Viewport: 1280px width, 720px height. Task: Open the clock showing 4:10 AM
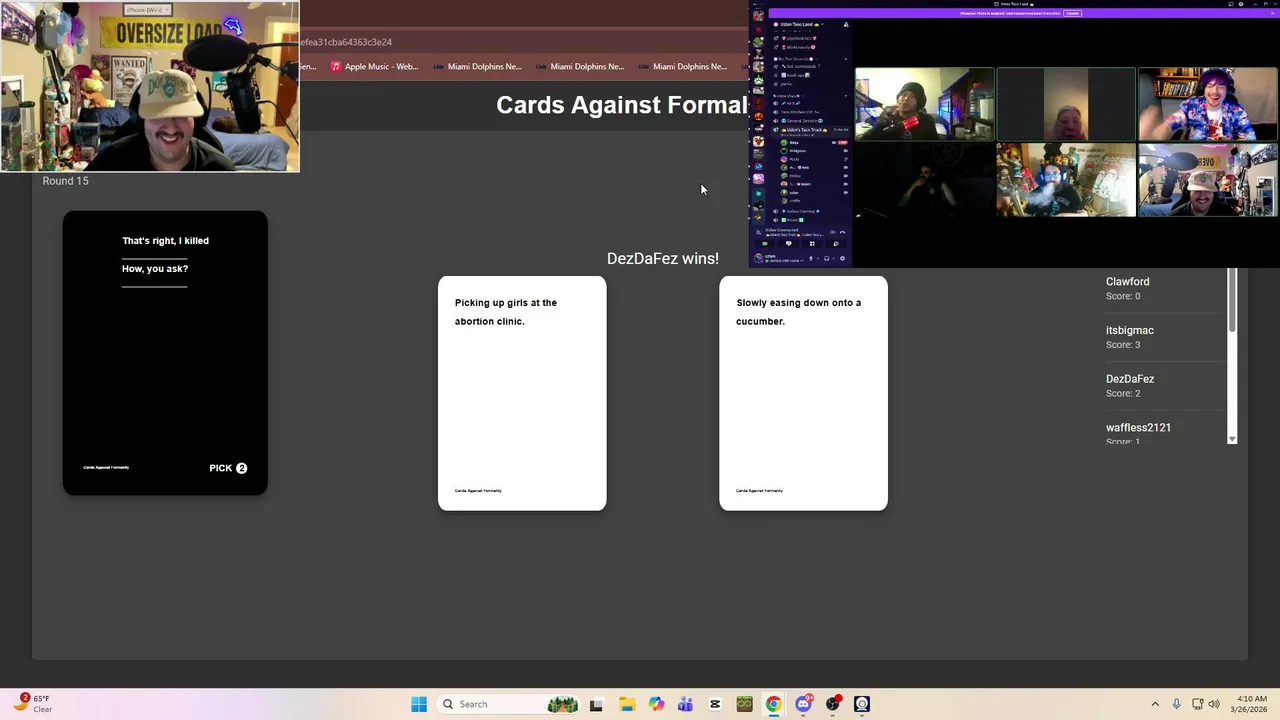(1250, 704)
